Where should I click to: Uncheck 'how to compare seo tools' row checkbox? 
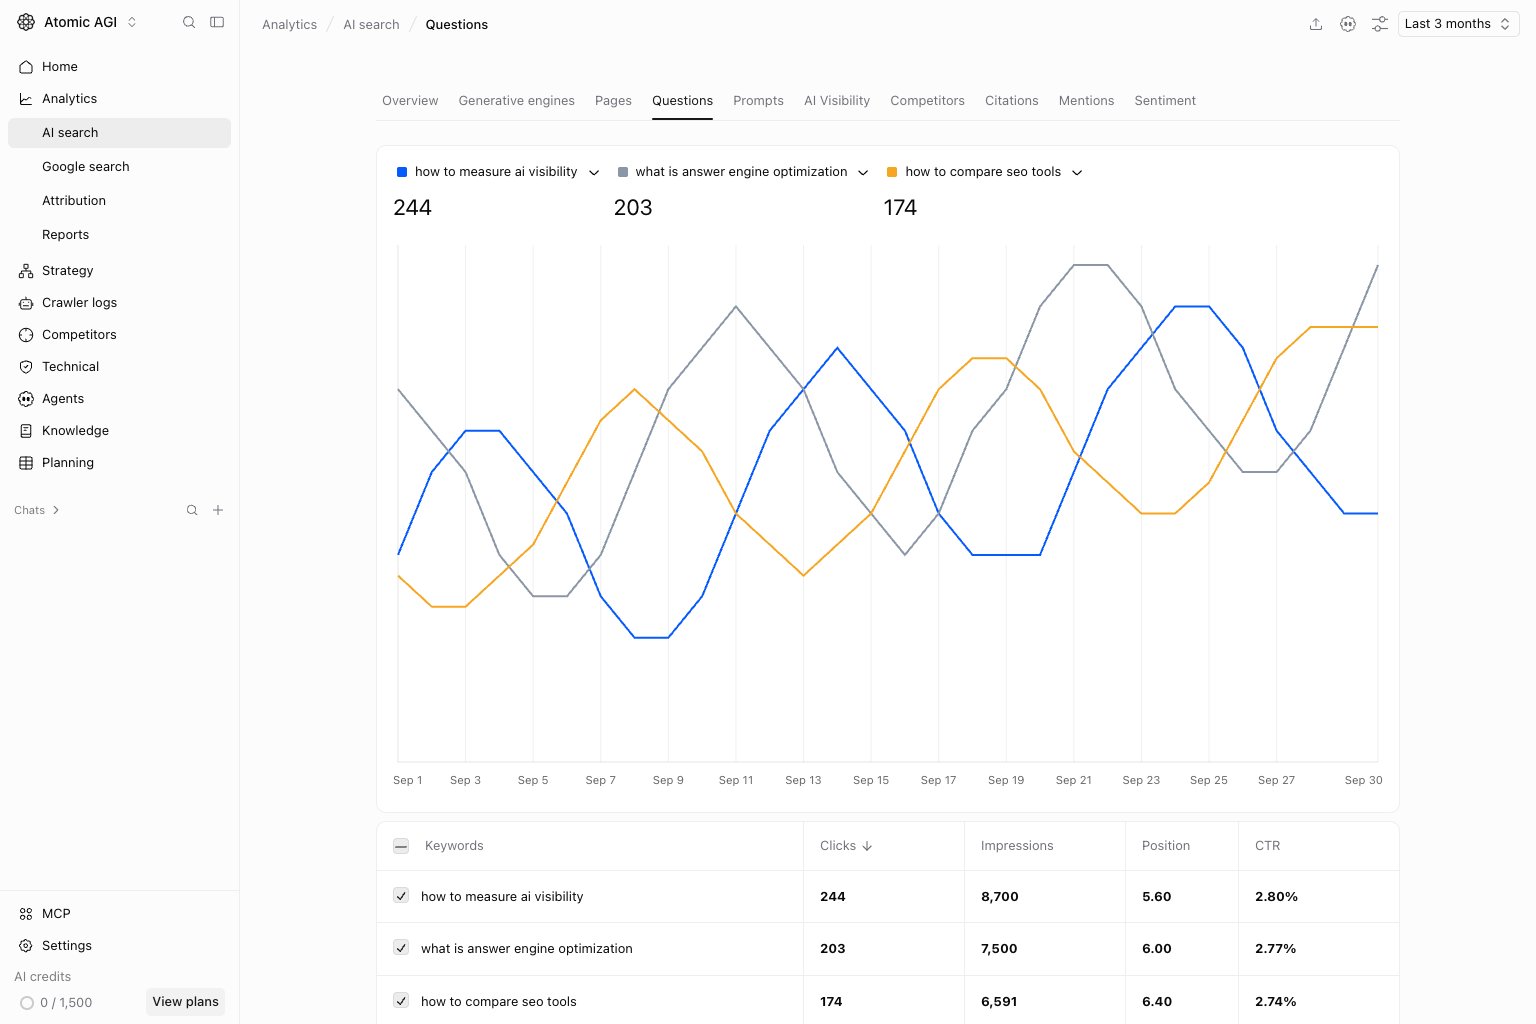click(x=401, y=1000)
